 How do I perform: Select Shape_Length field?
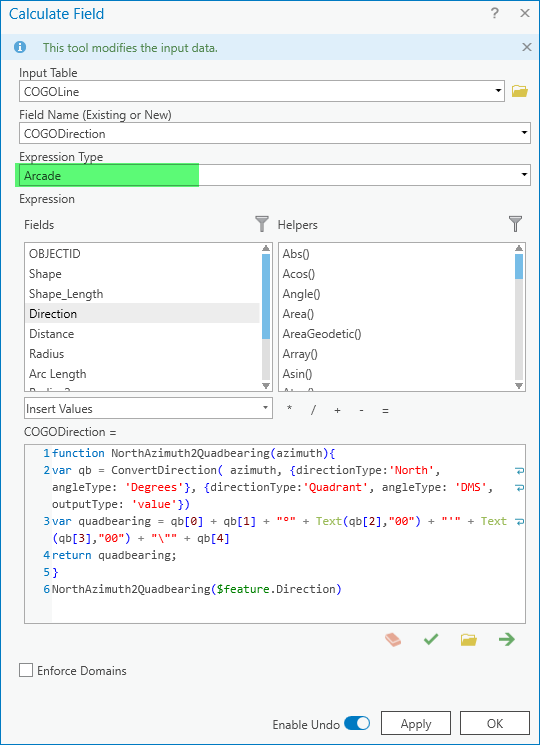(142, 294)
